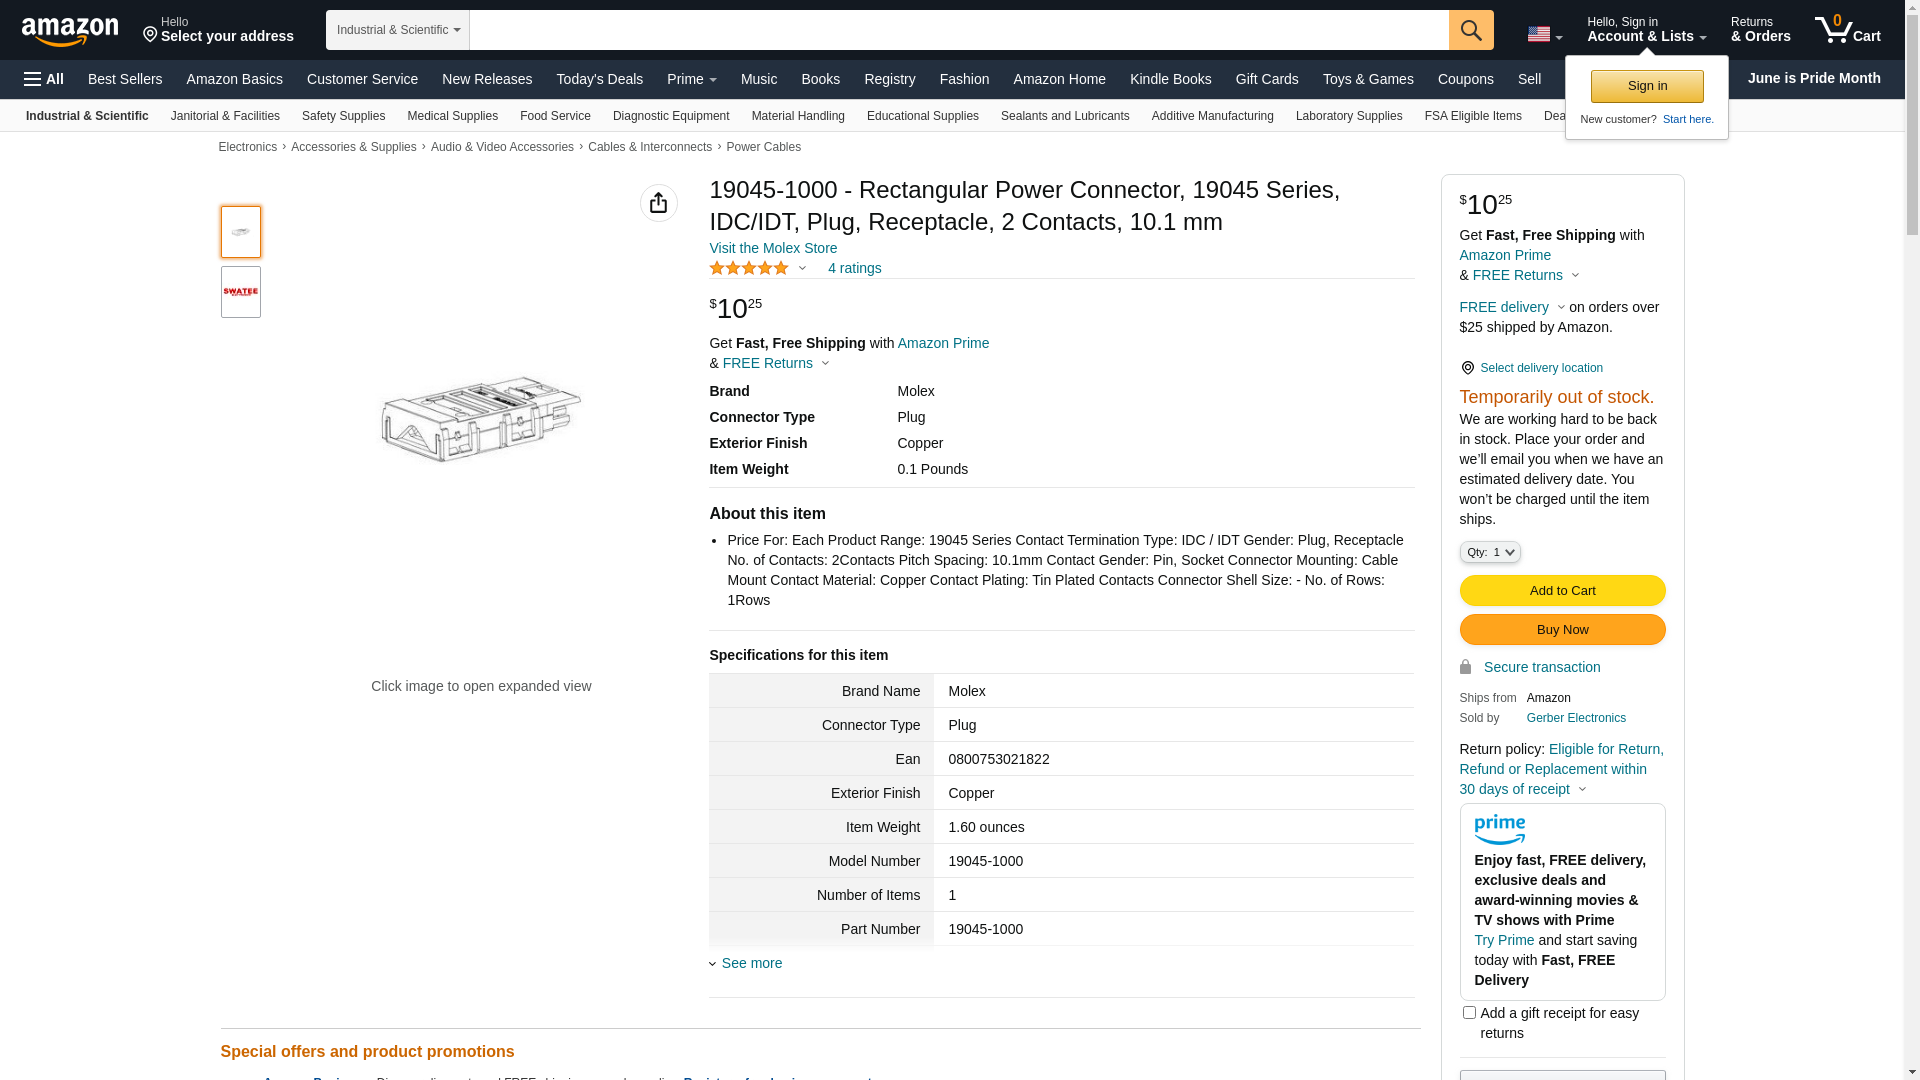
Task: Click into the search text field
Action: (958, 30)
